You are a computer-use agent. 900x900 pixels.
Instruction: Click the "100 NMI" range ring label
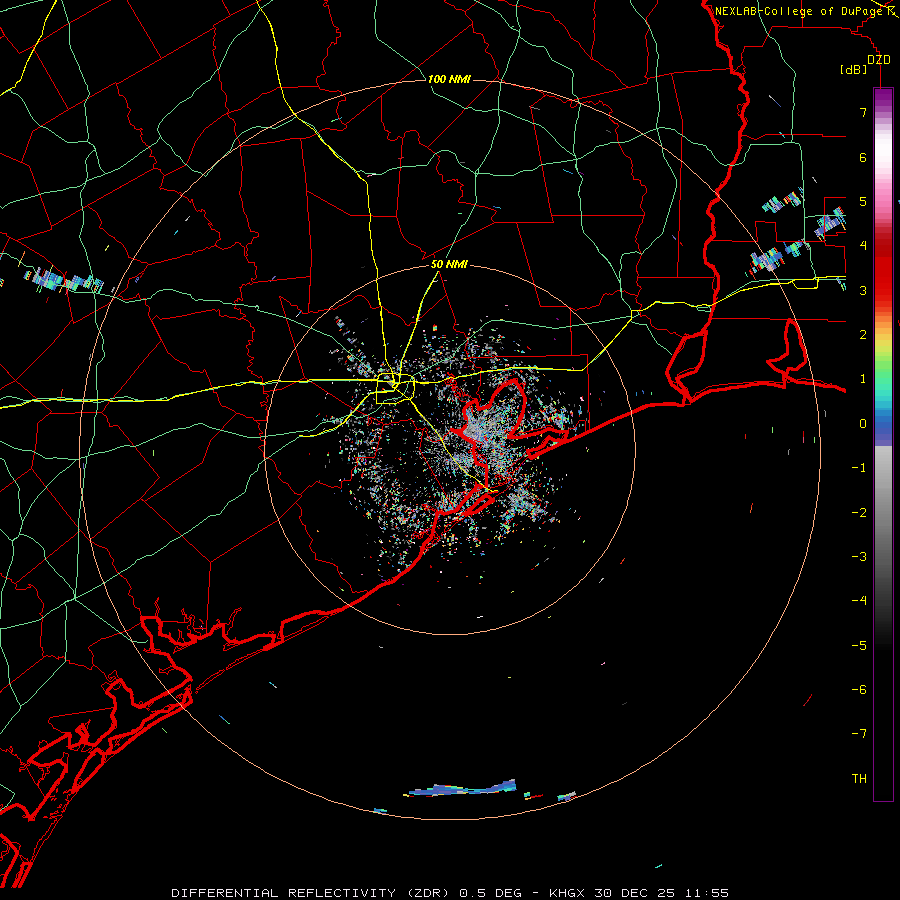449,79
